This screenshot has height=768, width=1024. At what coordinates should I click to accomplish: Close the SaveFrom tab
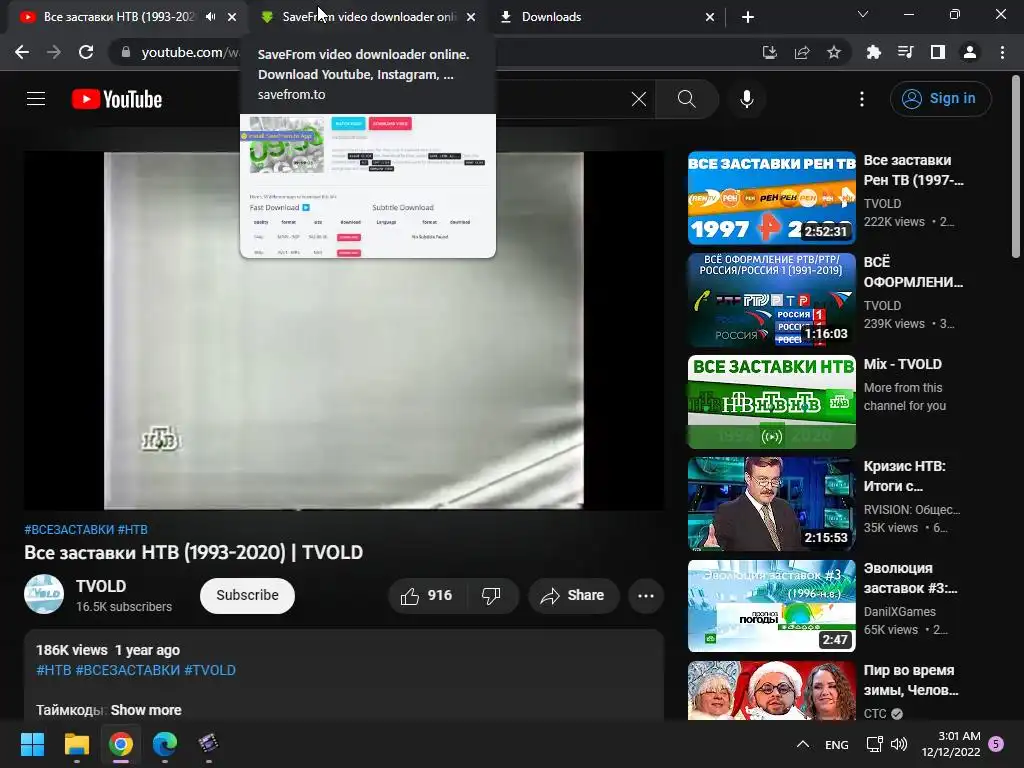[471, 17]
